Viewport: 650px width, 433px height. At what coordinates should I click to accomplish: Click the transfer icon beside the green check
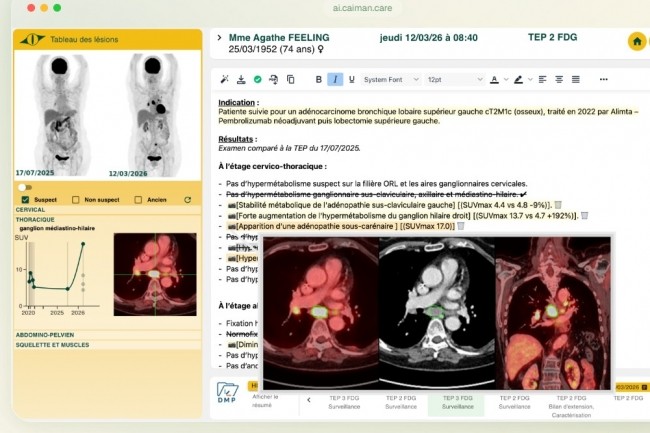point(274,79)
